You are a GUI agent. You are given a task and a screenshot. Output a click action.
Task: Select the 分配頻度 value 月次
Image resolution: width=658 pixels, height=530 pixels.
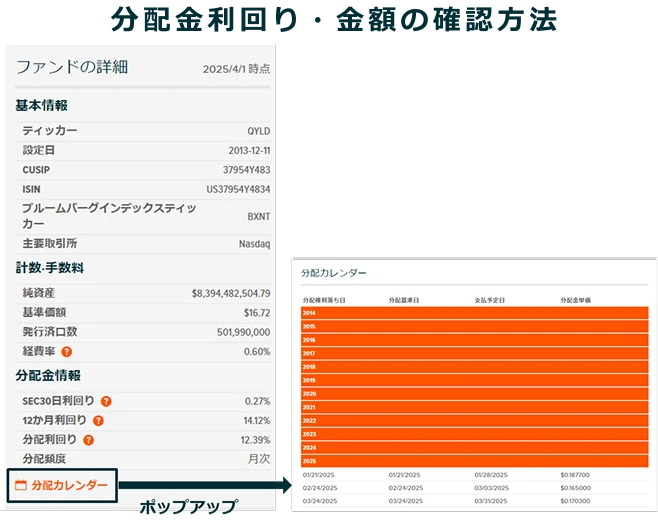259,459
